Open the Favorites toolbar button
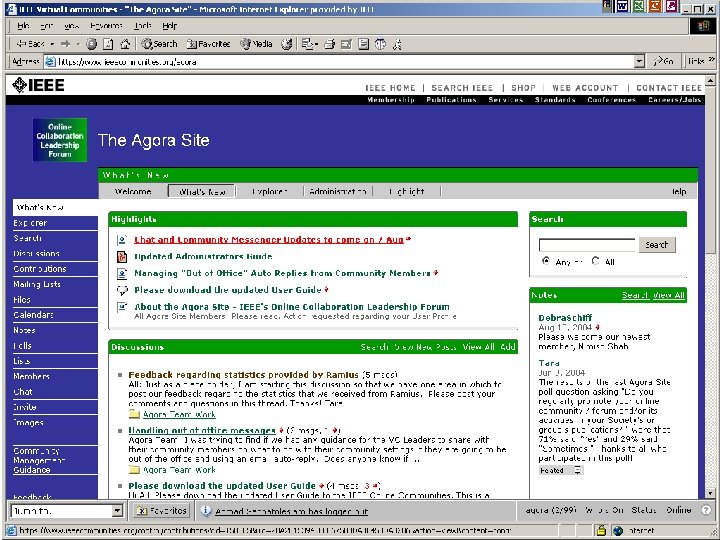 208,44
